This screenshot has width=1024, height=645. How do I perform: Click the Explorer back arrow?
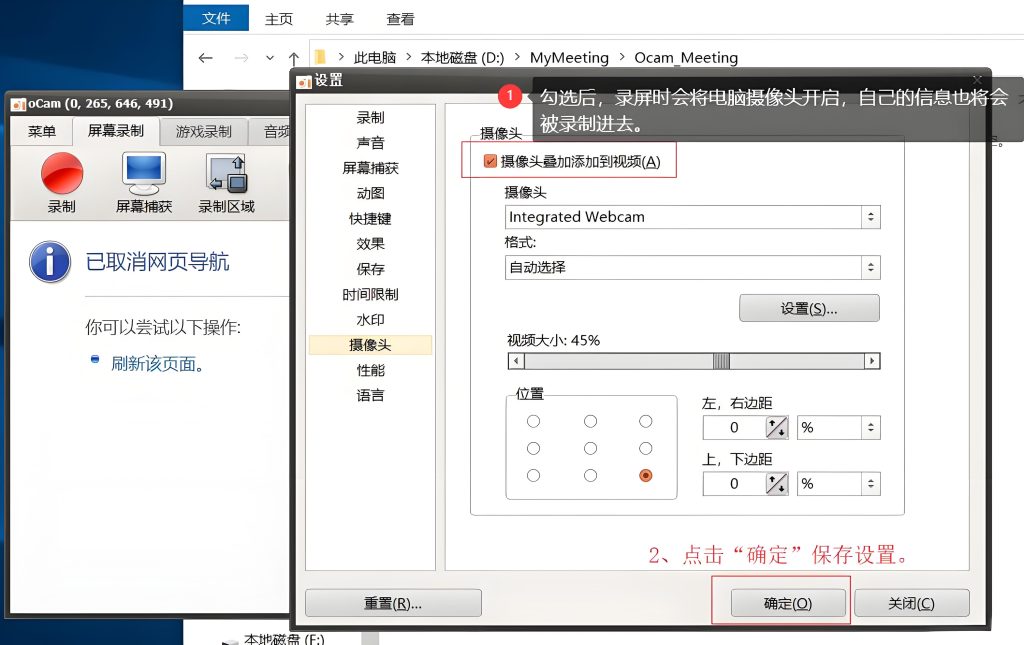point(206,58)
